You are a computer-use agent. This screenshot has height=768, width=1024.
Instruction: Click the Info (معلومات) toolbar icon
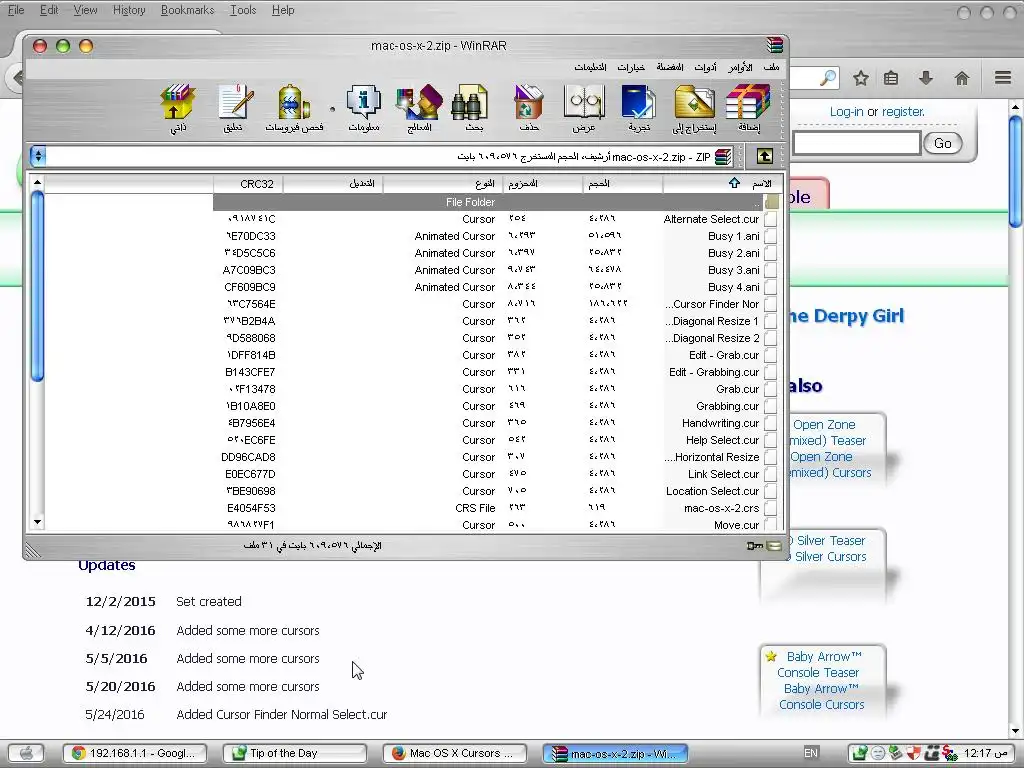pos(364,108)
